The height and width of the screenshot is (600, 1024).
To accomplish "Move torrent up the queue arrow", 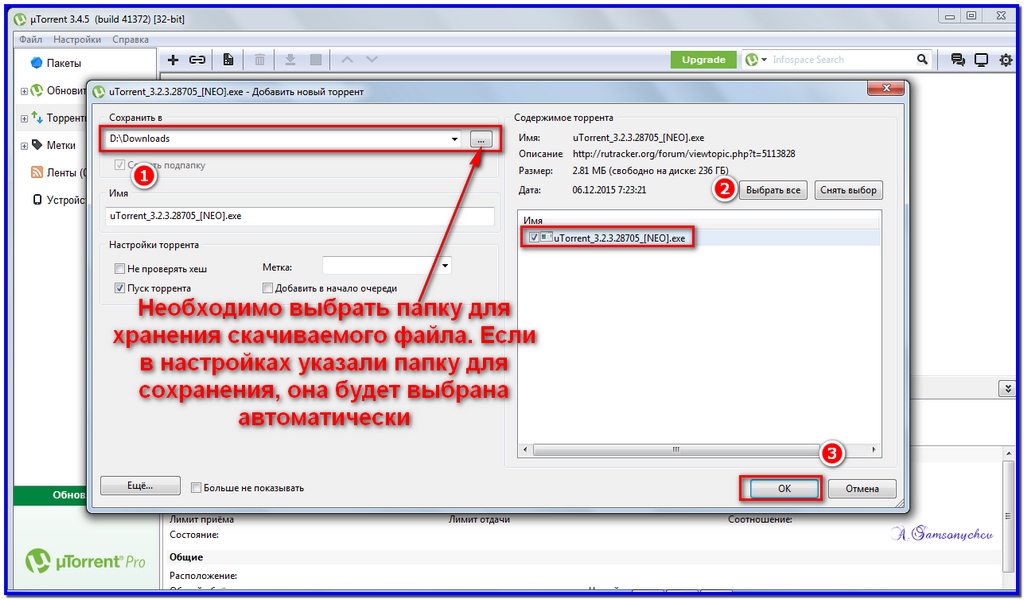I will pyautogui.click(x=347, y=59).
